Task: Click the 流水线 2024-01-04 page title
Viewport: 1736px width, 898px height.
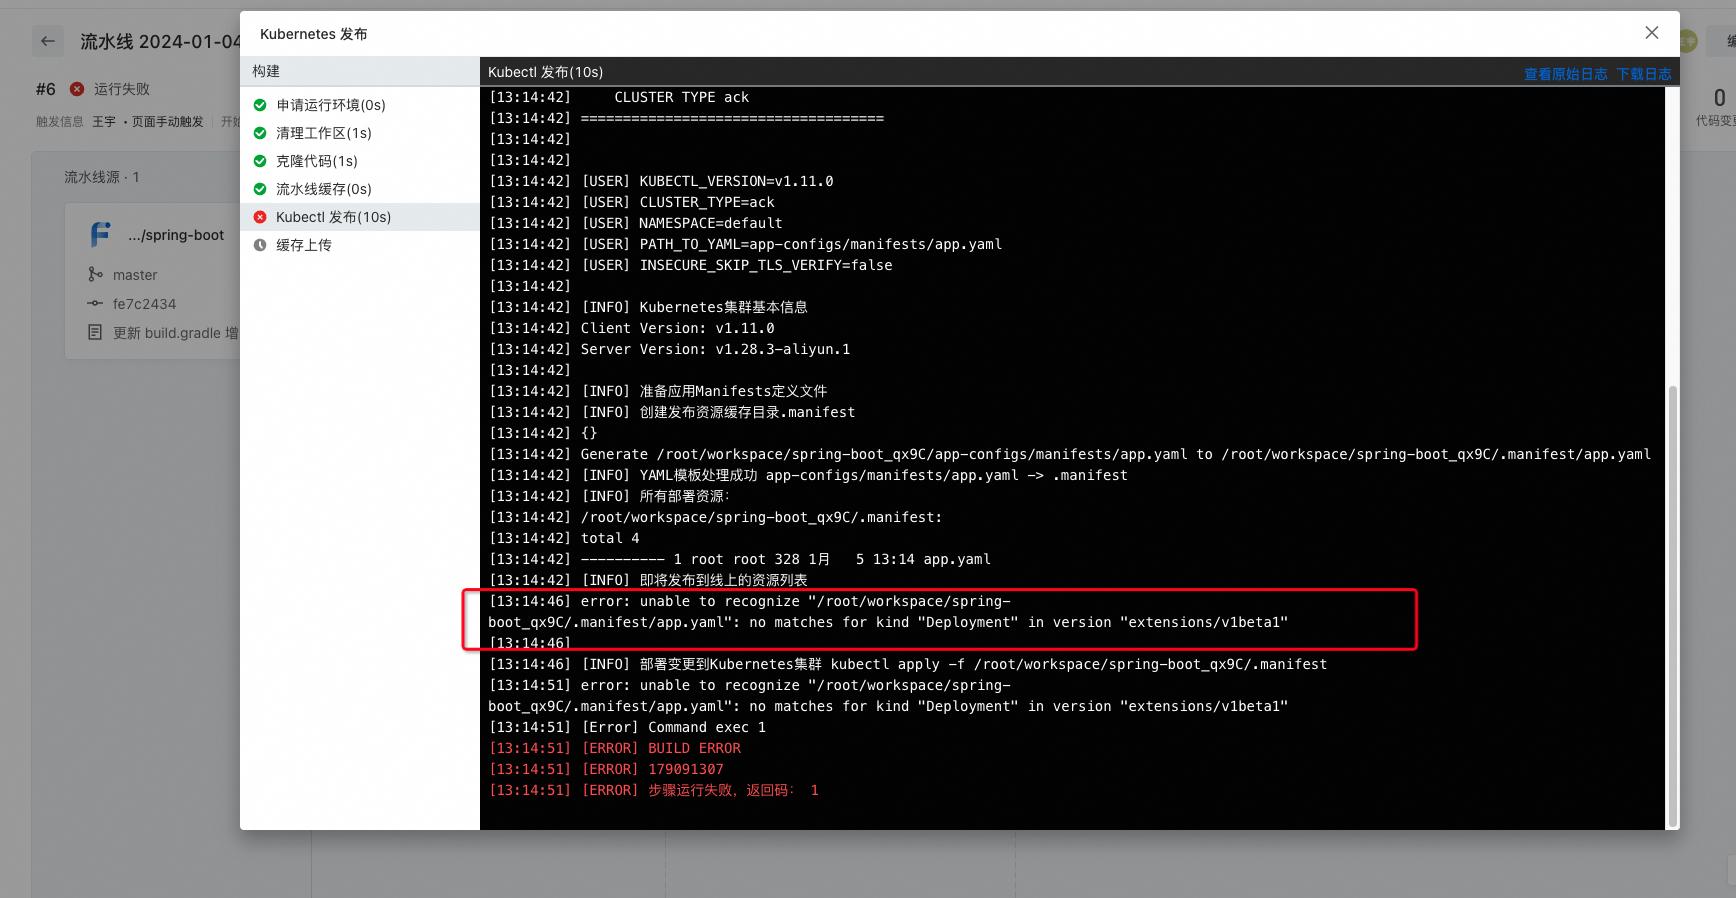Action: [x=160, y=41]
